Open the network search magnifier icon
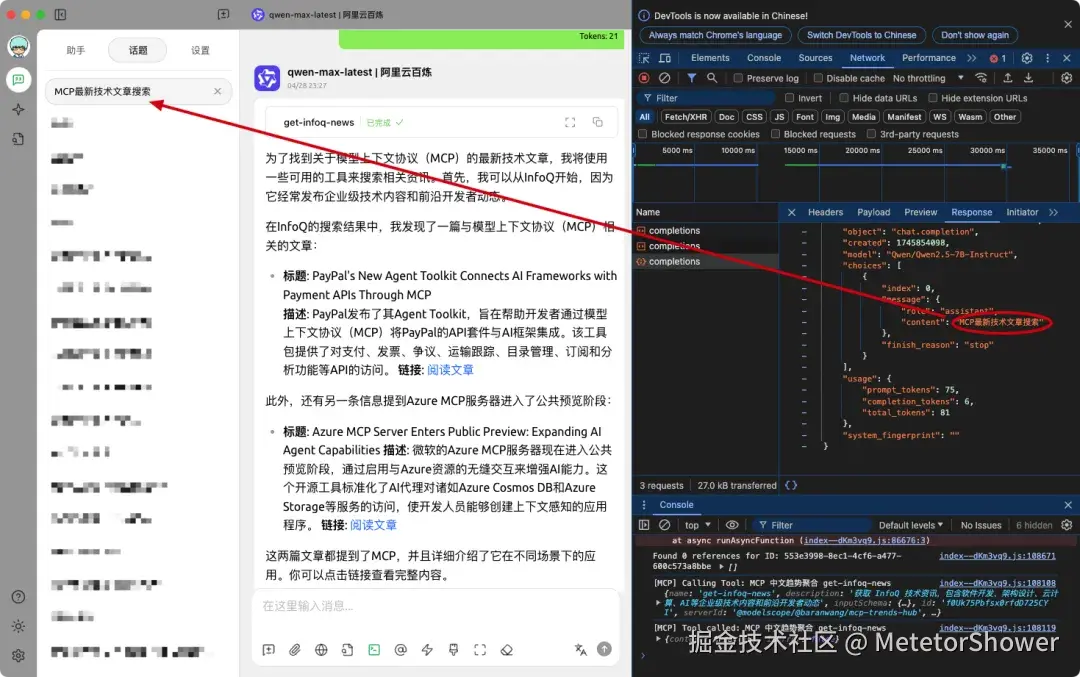1080x677 pixels. pyautogui.click(x=712, y=79)
